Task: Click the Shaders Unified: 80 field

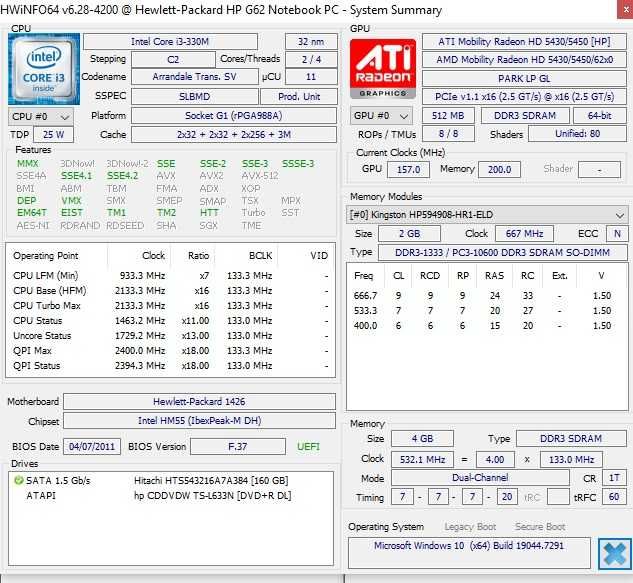Action: [578, 134]
